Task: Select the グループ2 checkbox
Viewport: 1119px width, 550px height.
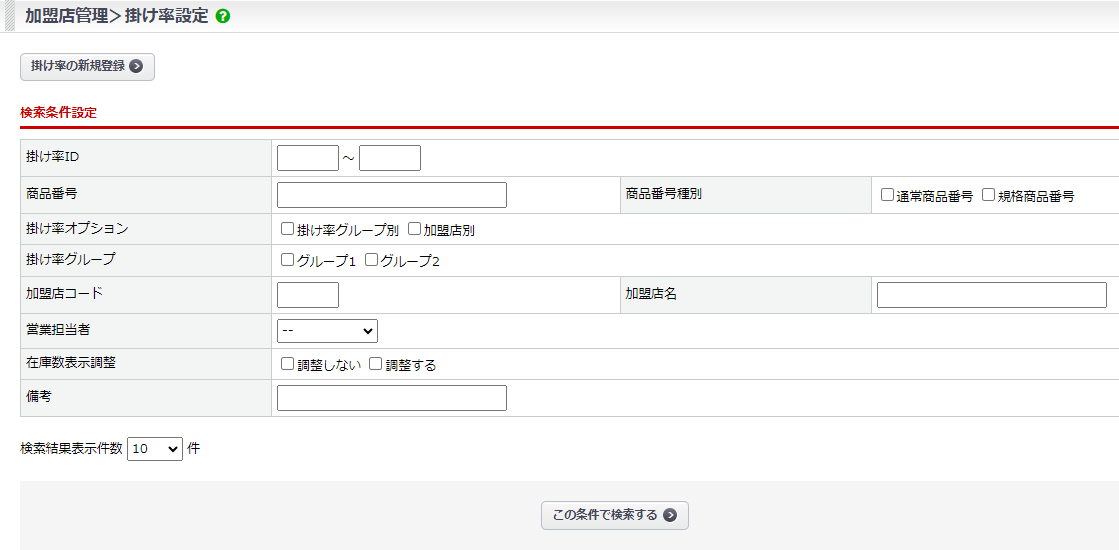Action: pos(371,260)
